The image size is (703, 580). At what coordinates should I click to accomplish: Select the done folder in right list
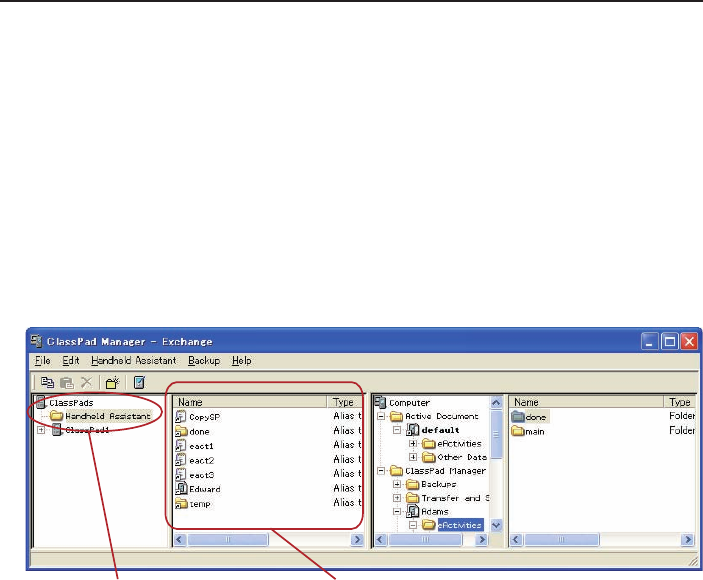coord(535,417)
